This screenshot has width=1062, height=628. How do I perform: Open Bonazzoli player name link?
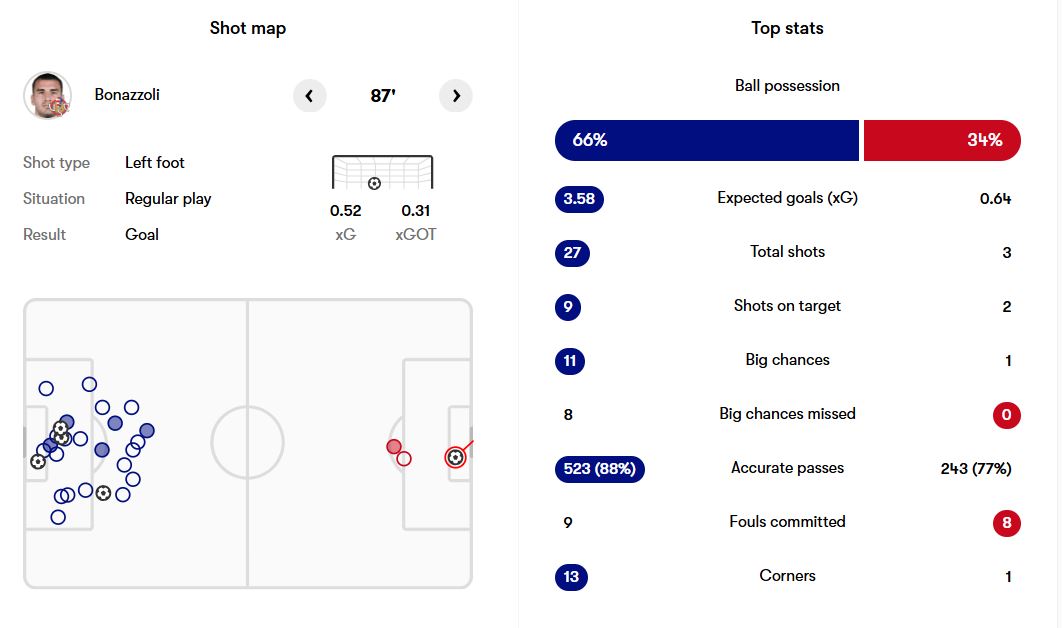pyautogui.click(x=127, y=95)
